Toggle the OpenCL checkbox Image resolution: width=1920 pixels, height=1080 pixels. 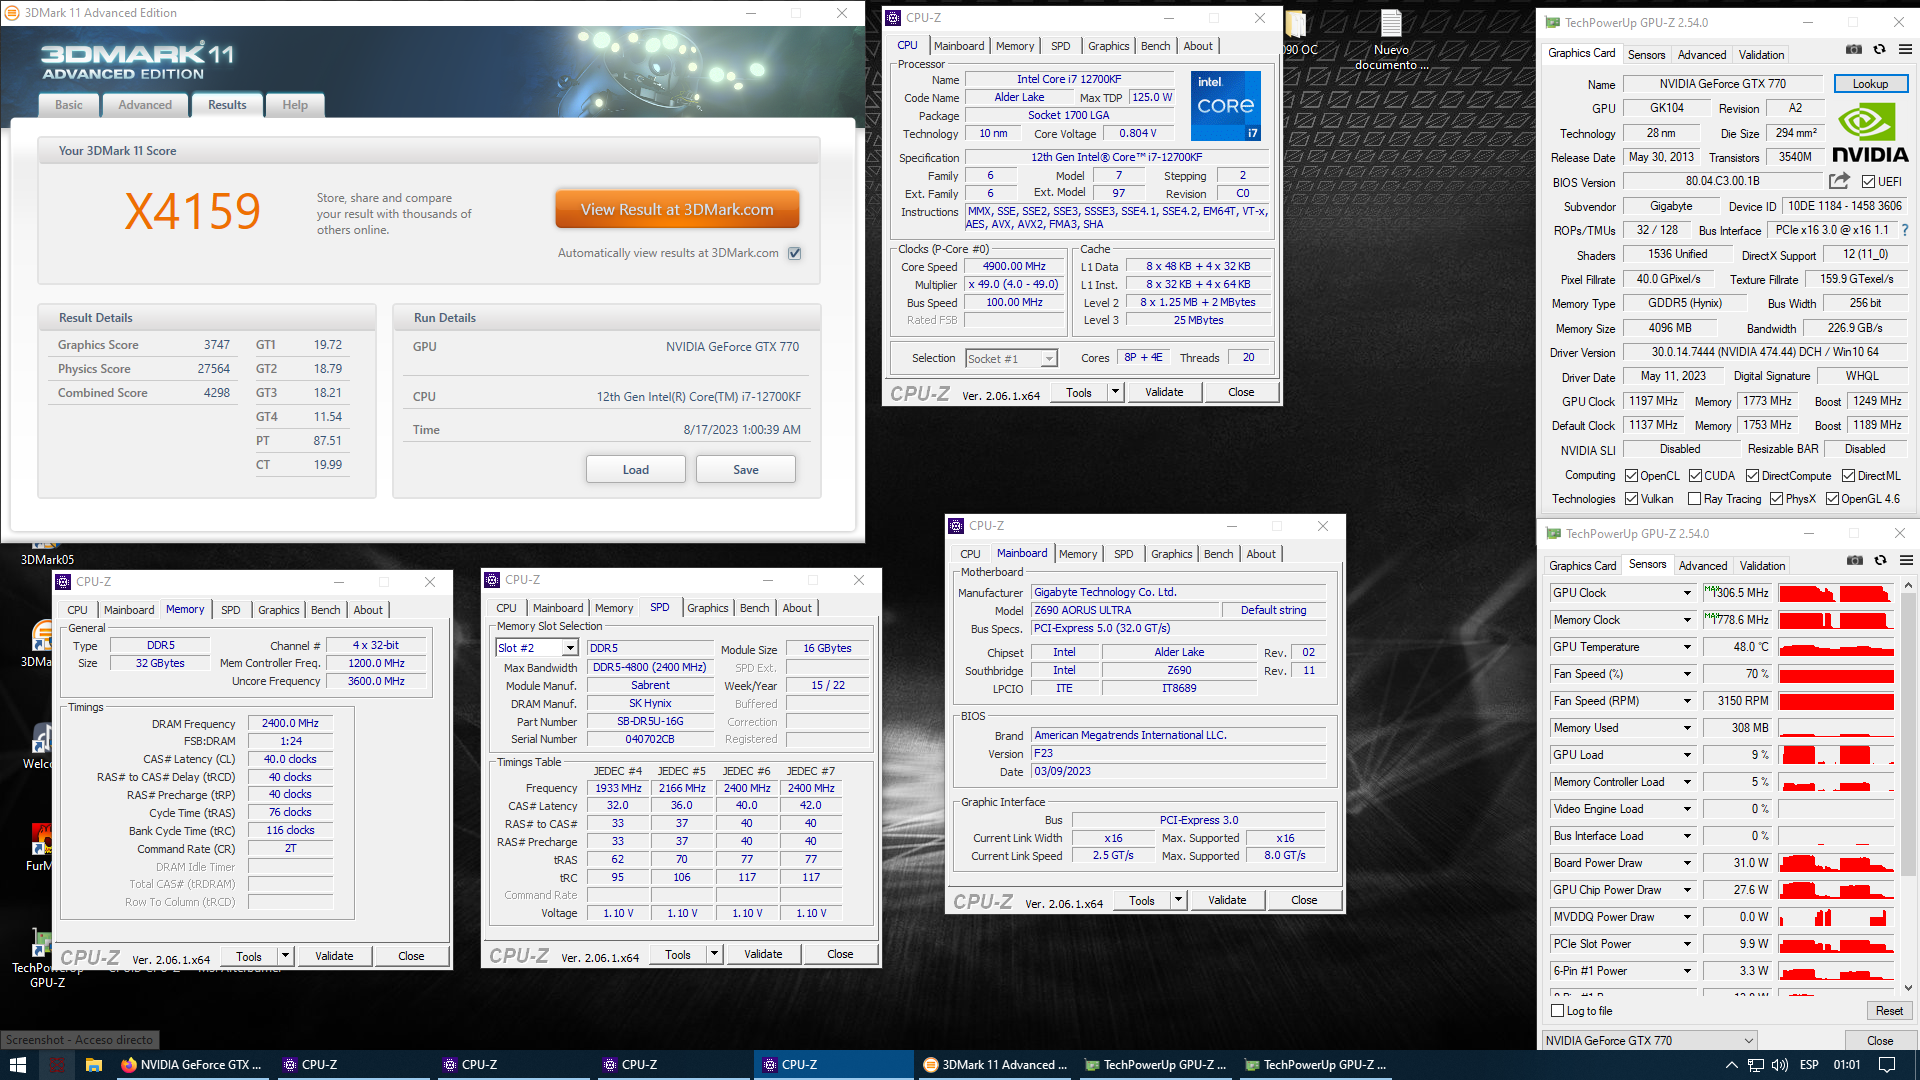pos(1632,476)
